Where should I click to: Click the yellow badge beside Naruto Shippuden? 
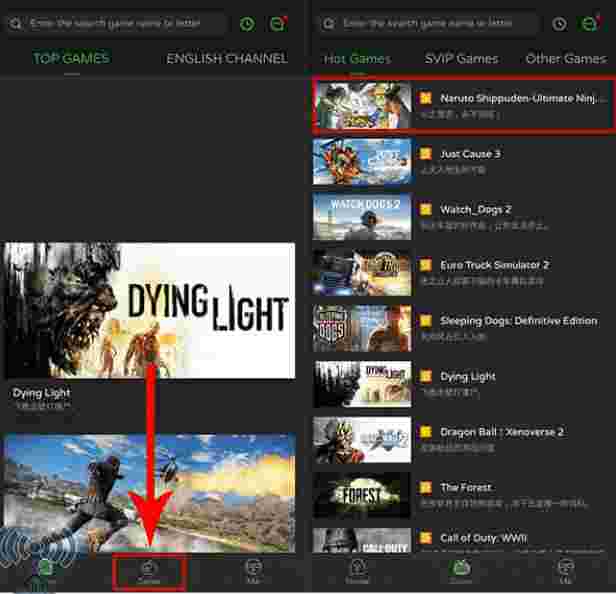click(x=425, y=98)
